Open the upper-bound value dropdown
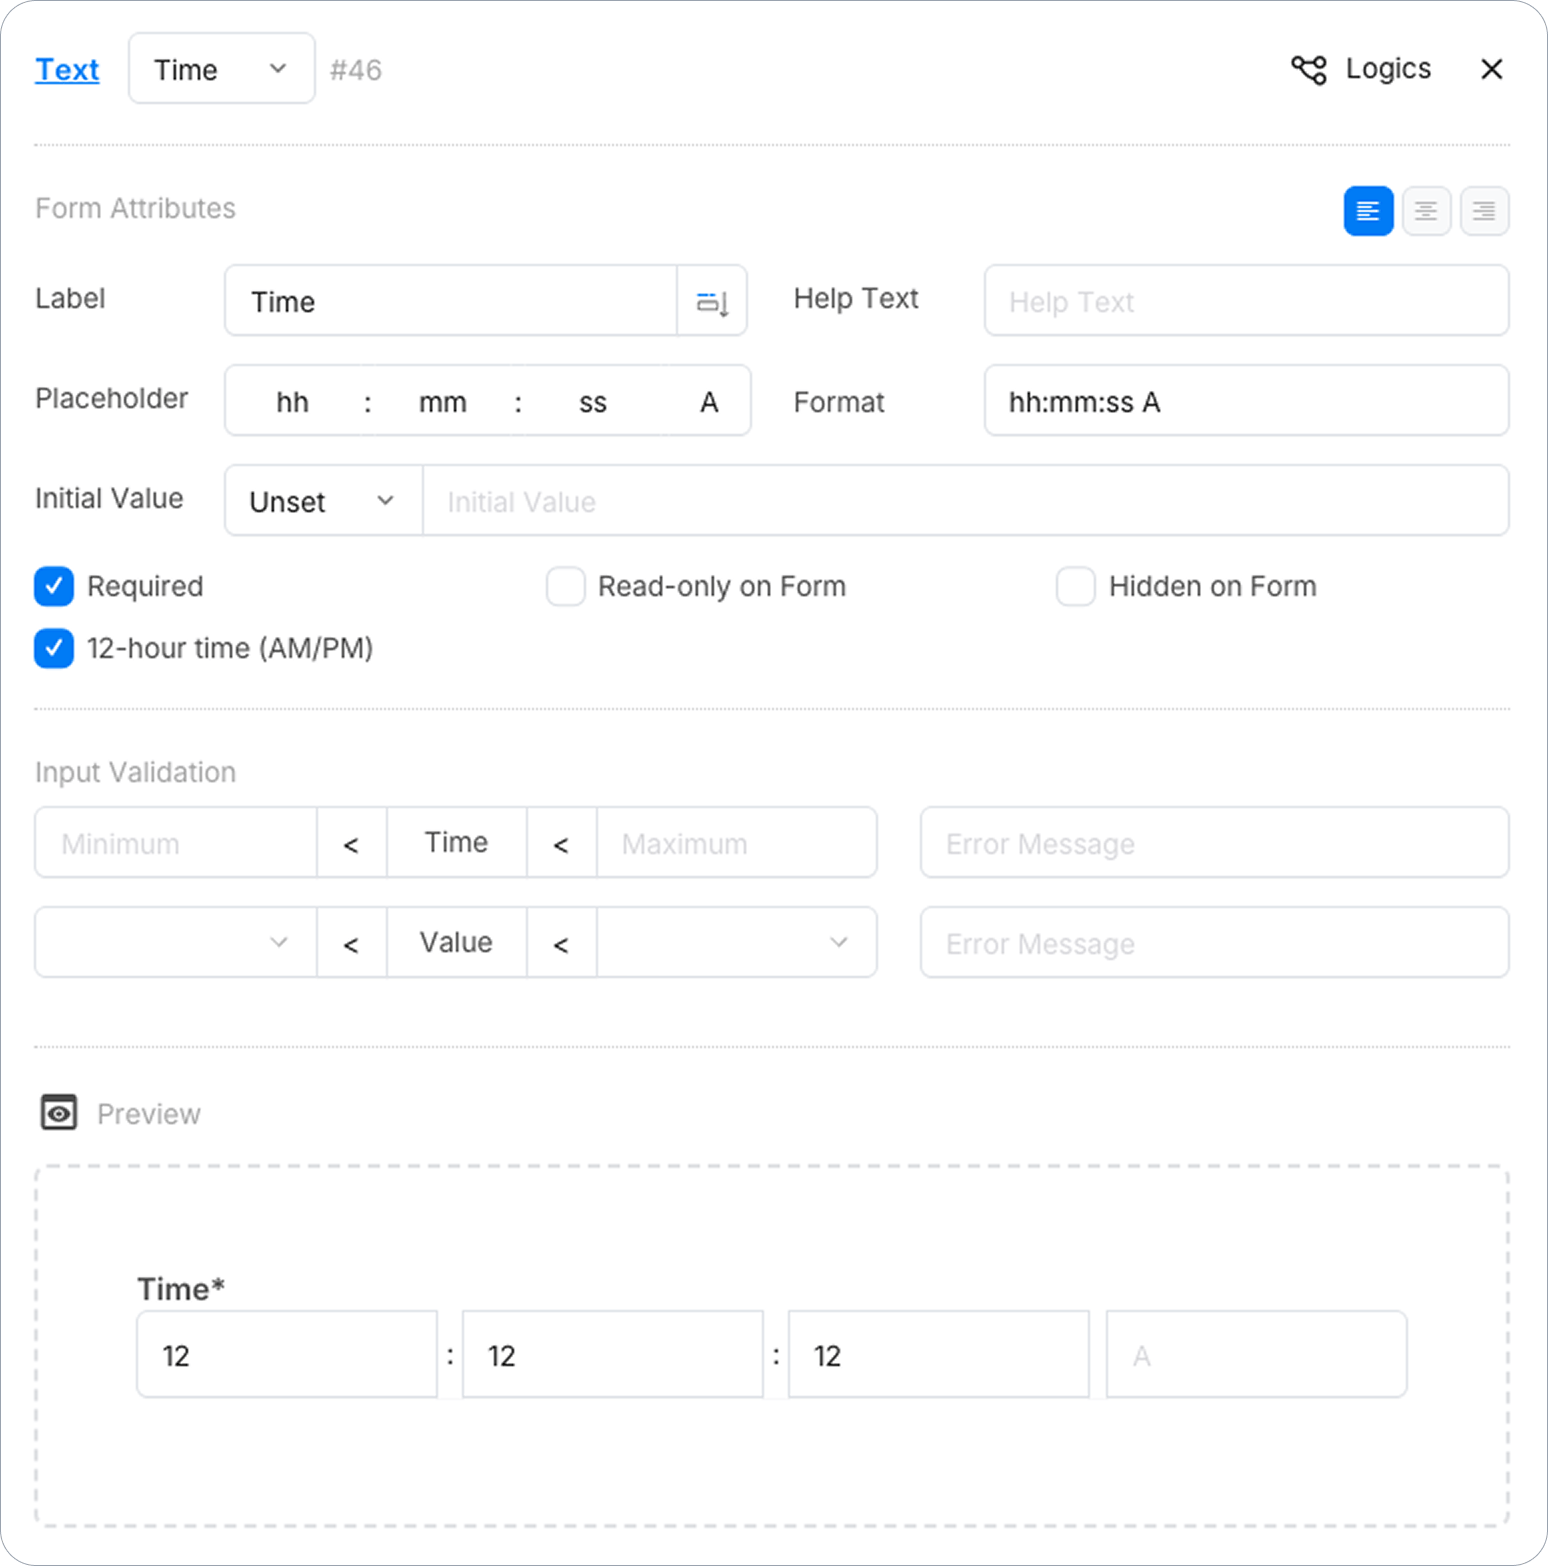This screenshot has height=1566, width=1548. point(737,943)
